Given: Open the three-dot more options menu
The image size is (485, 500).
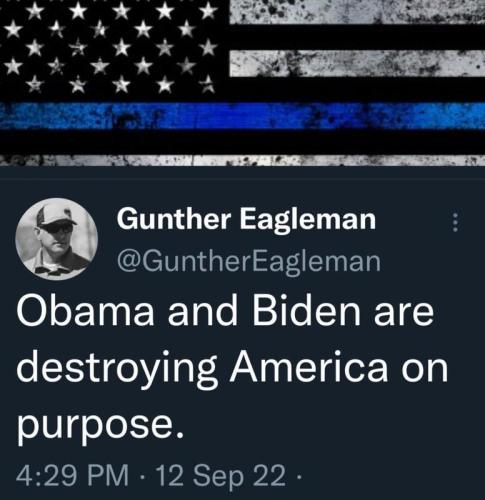Looking at the screenshot, I should coord(456,223).
